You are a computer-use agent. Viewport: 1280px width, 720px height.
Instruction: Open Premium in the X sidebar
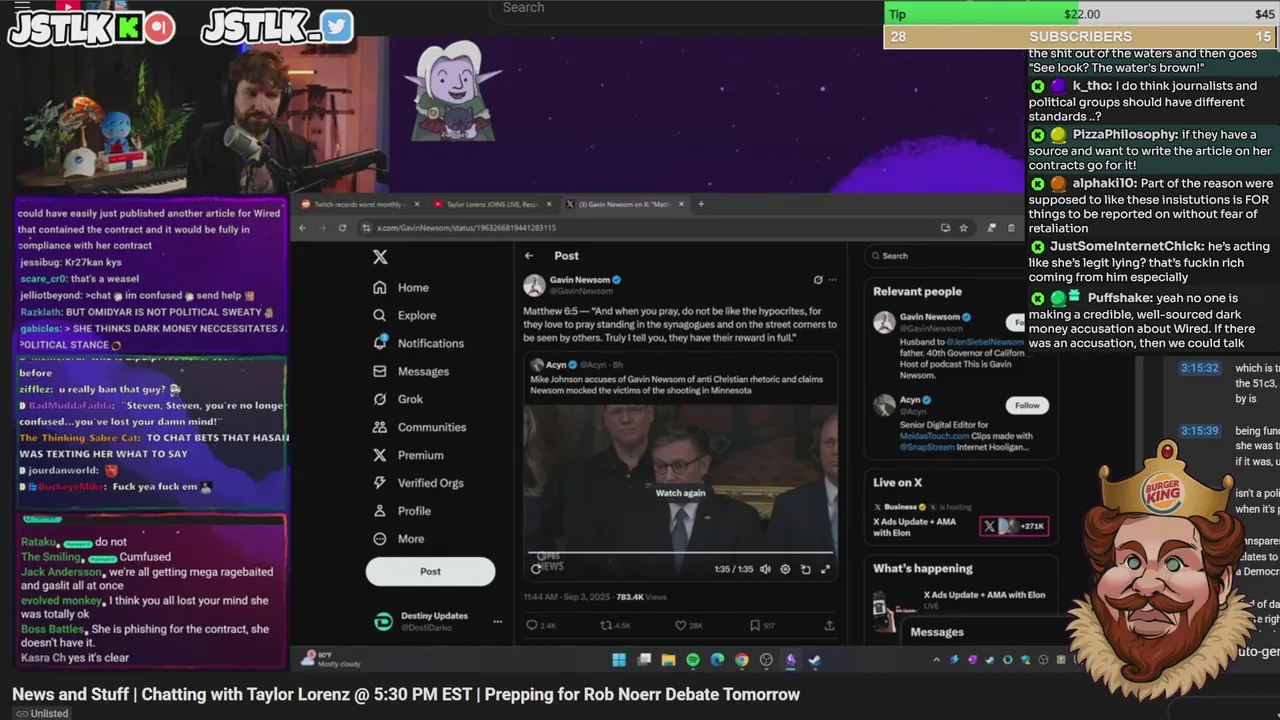[408, 455]
